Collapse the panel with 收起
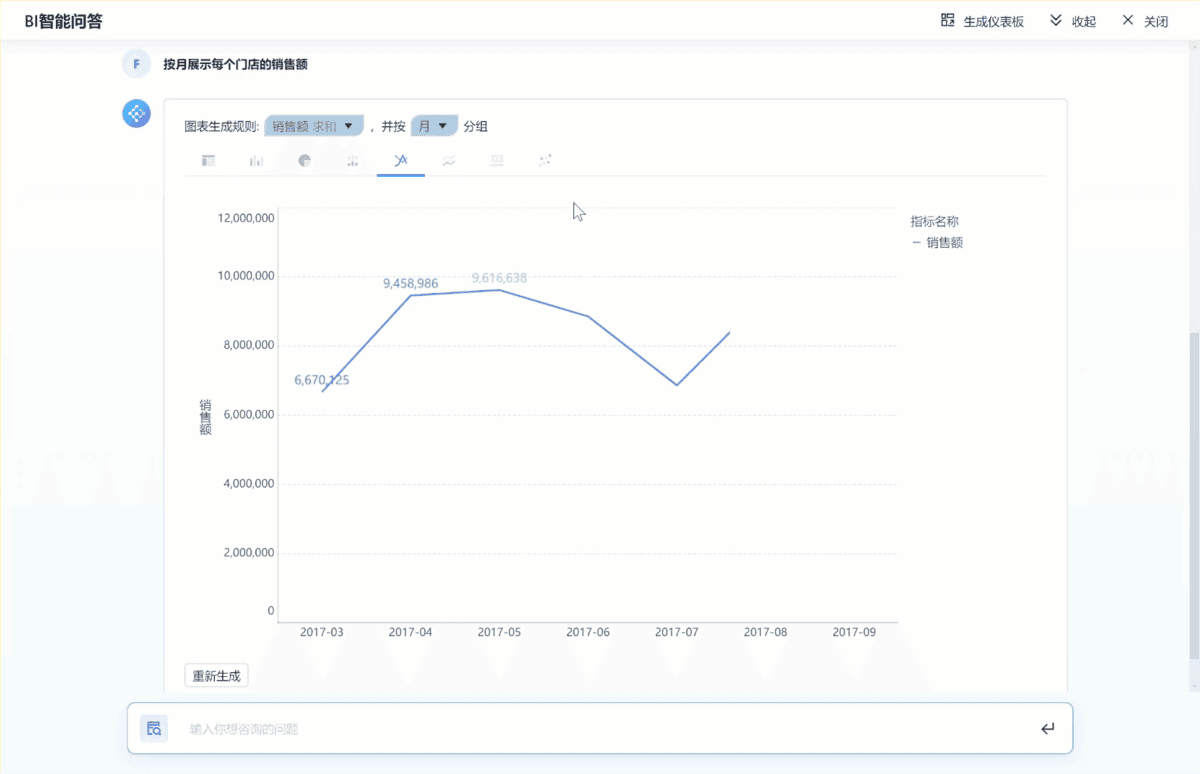 point(1073,21)
